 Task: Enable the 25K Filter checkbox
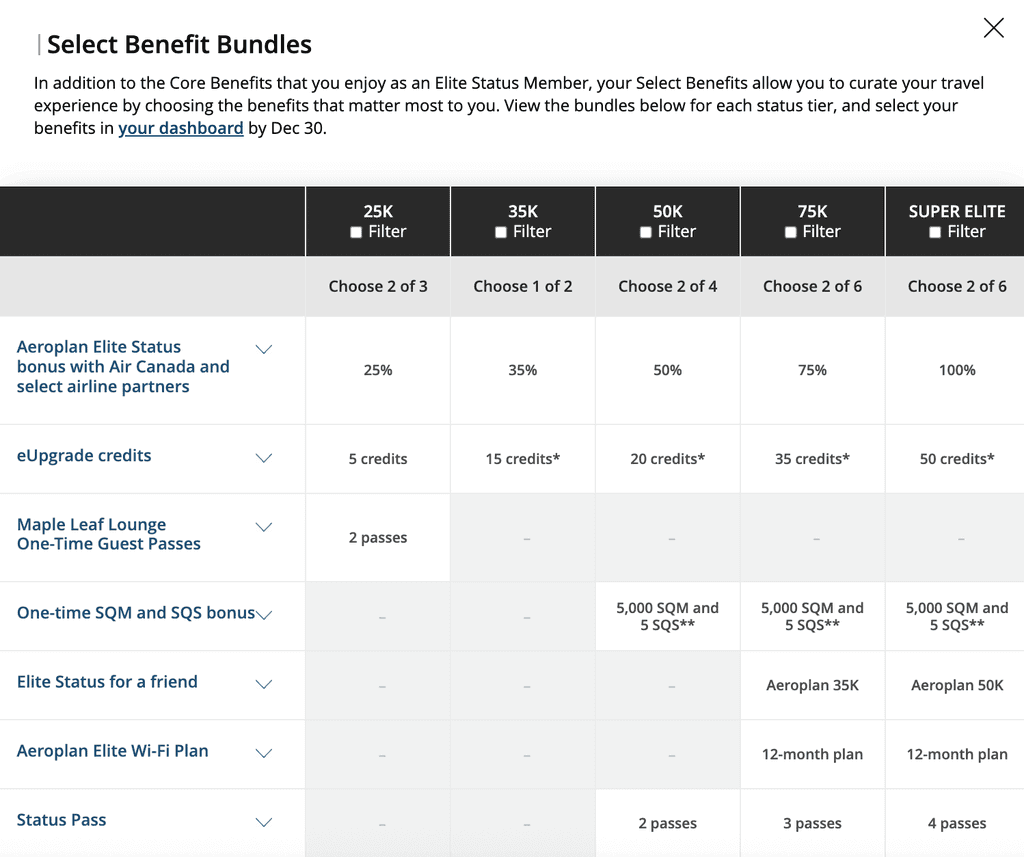point(355,232)
